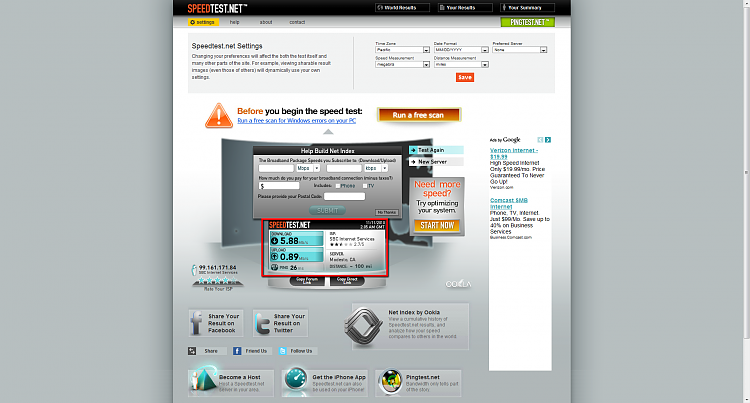Check the TV included checkbox
750x403 pixels.
[365, 186]
